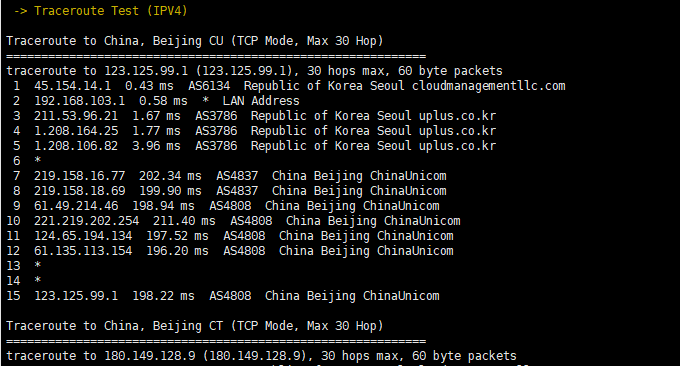Image resolution: width=680 pixels, height=366 pixels.
Task: Click the latency 202.34 ms
Action: 170,176
